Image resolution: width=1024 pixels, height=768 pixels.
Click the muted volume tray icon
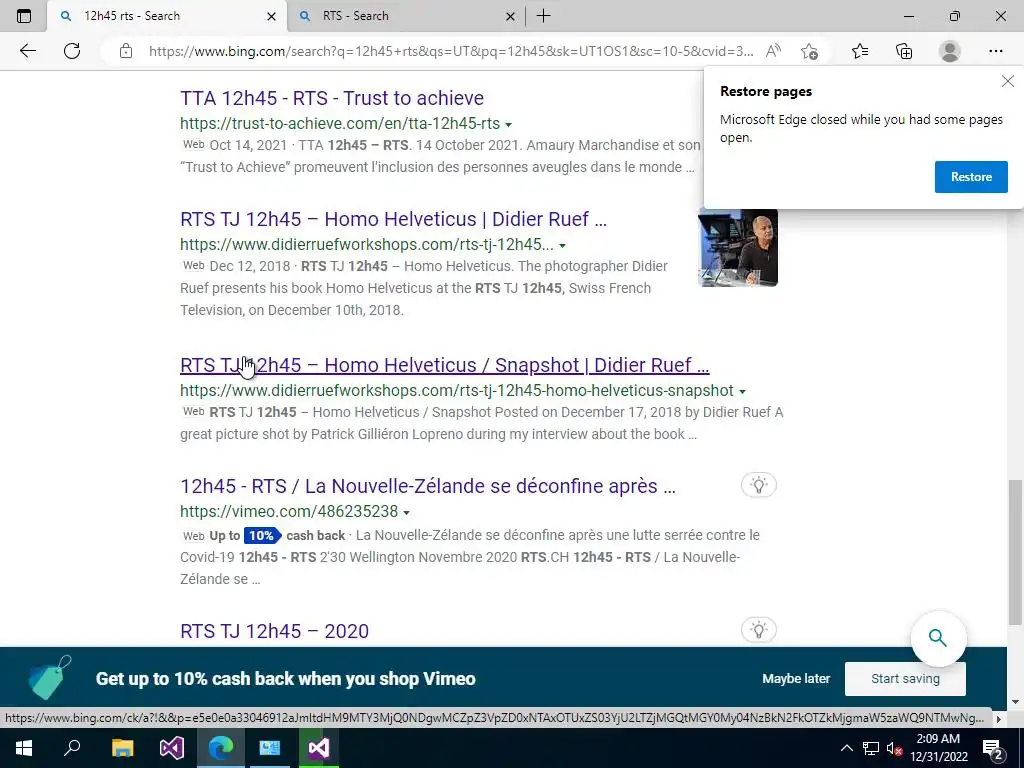(x=894, y=749)
